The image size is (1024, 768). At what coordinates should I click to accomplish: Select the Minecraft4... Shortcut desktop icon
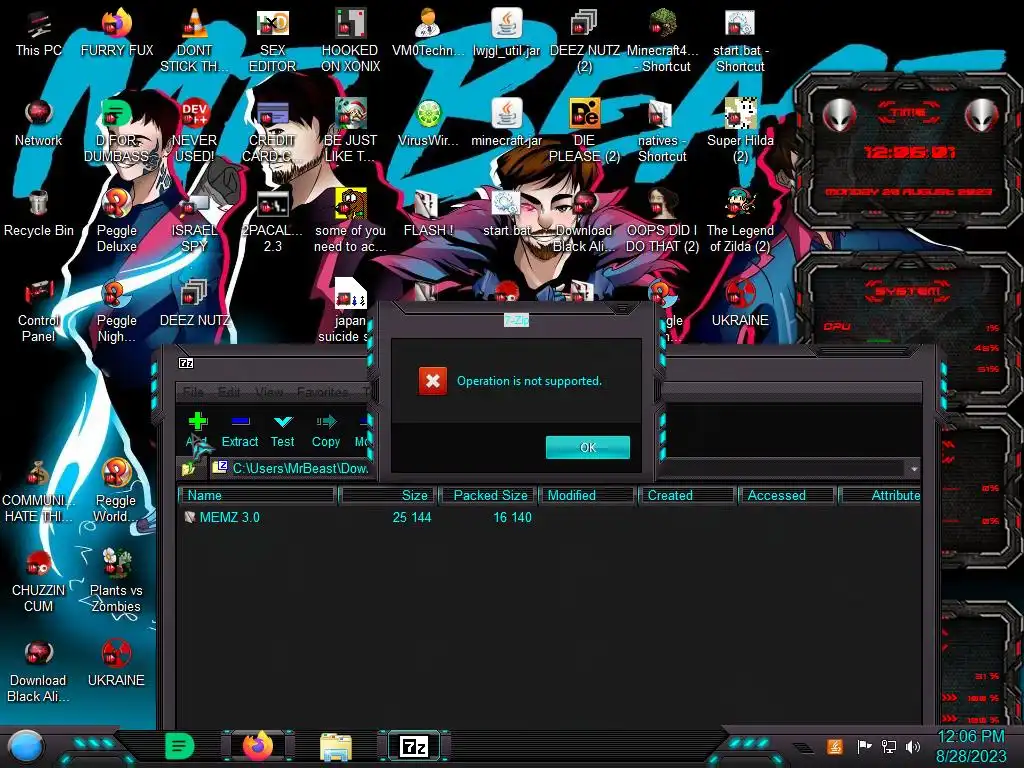tap(662, 40)
